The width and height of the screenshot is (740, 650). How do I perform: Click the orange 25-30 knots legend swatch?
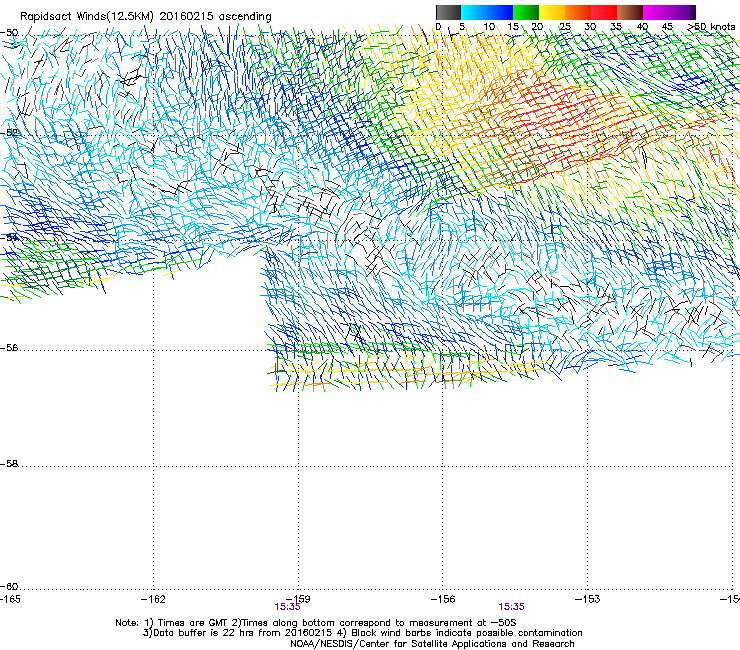tap(578, 12)
